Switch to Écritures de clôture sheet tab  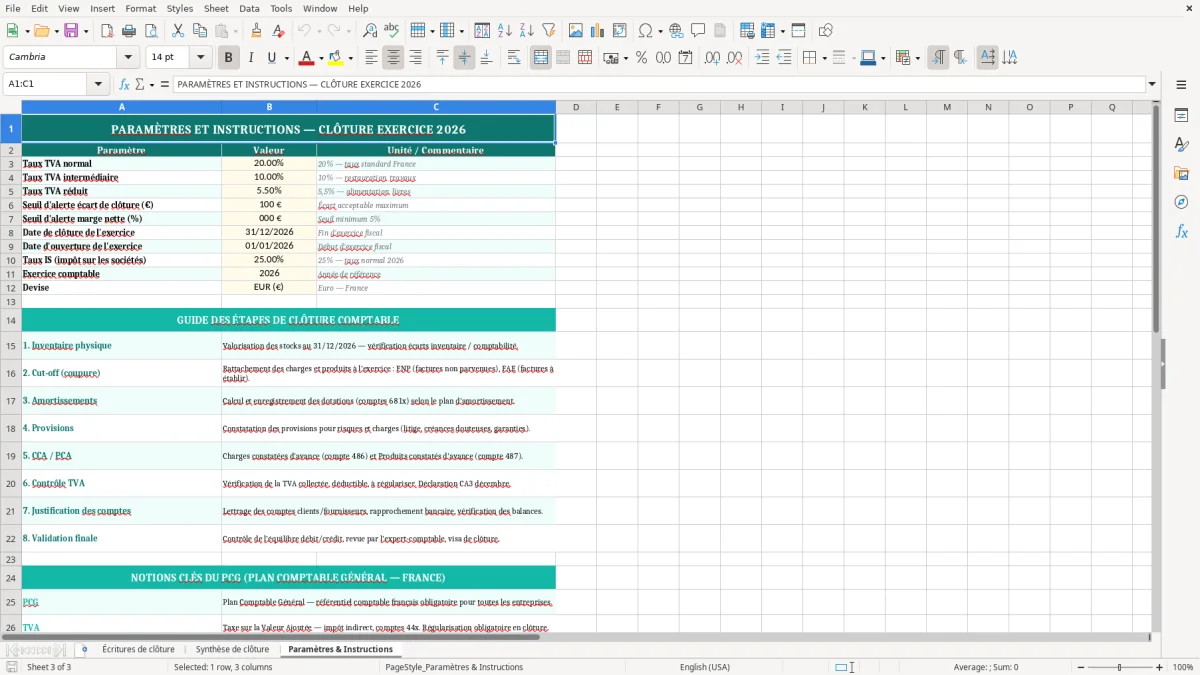(138, 649)
